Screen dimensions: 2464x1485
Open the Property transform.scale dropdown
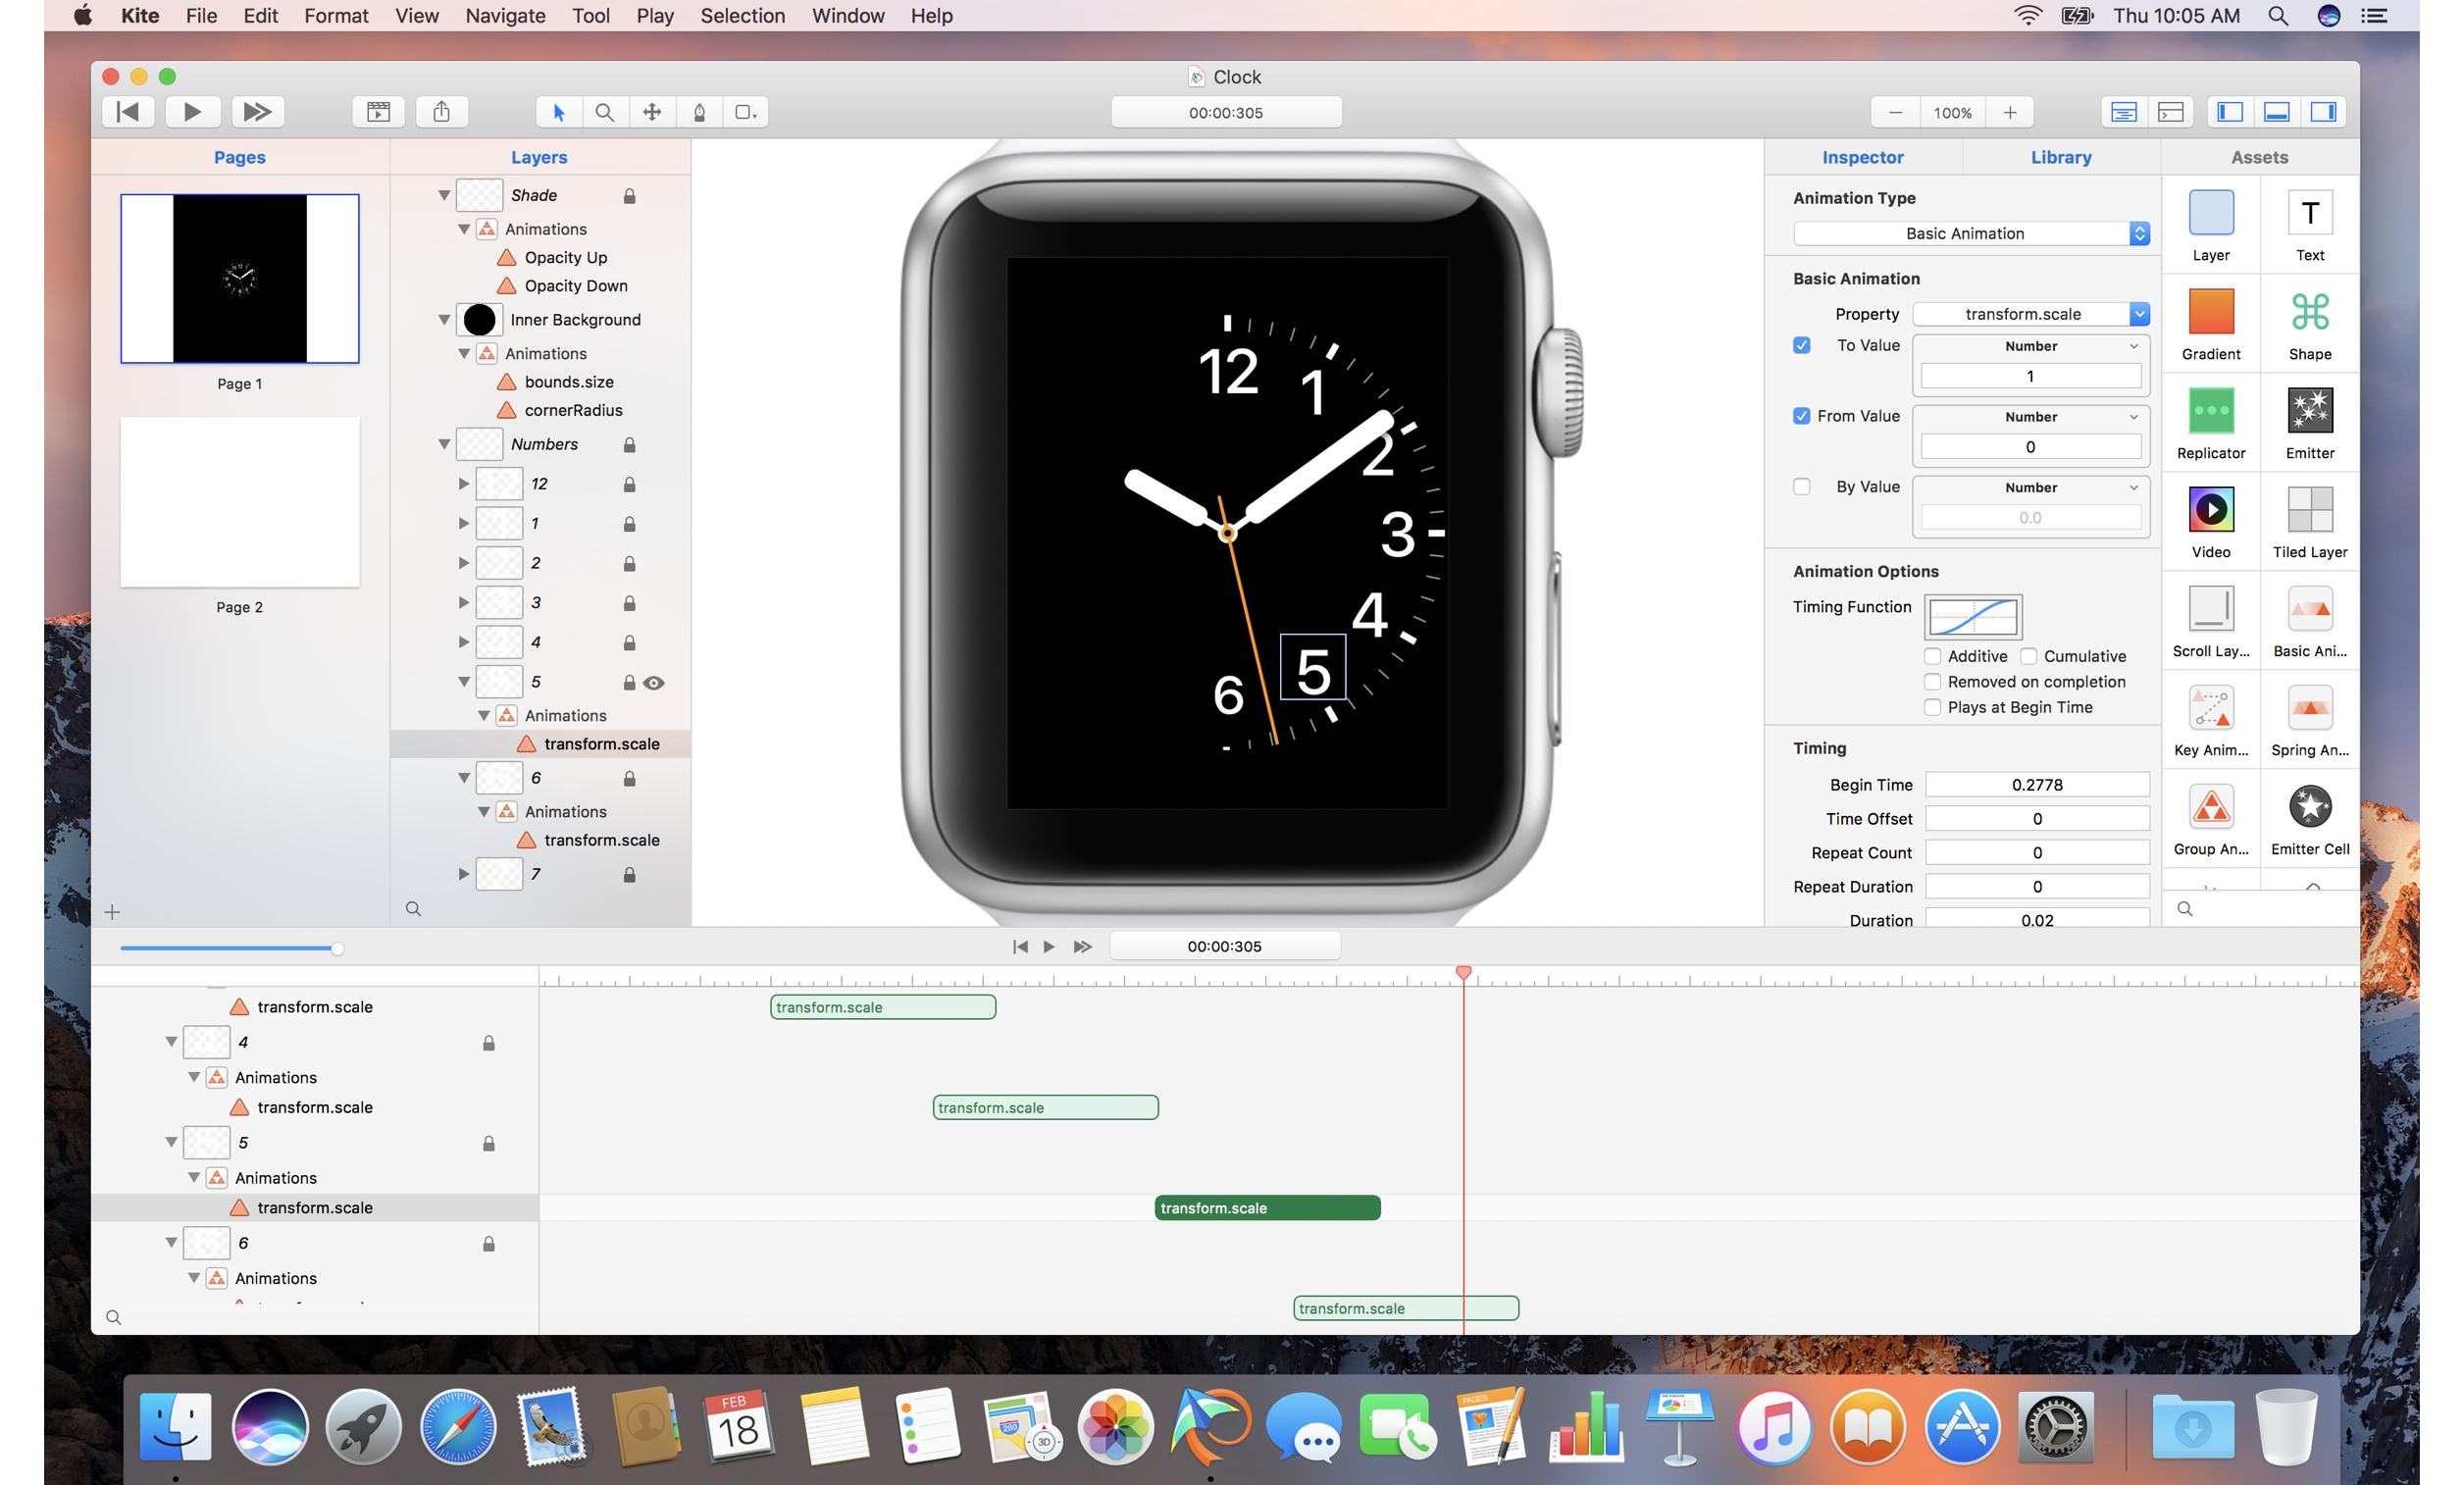[x=2030, y=314]
